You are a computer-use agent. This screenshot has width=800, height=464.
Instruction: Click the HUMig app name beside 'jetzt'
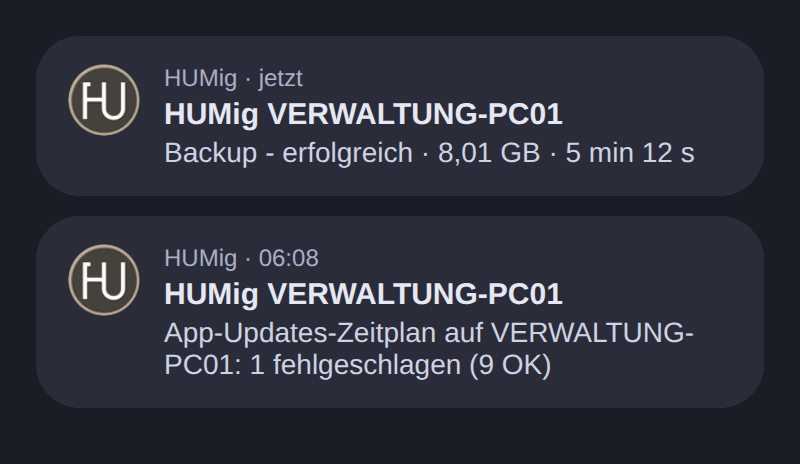(201, 79)
